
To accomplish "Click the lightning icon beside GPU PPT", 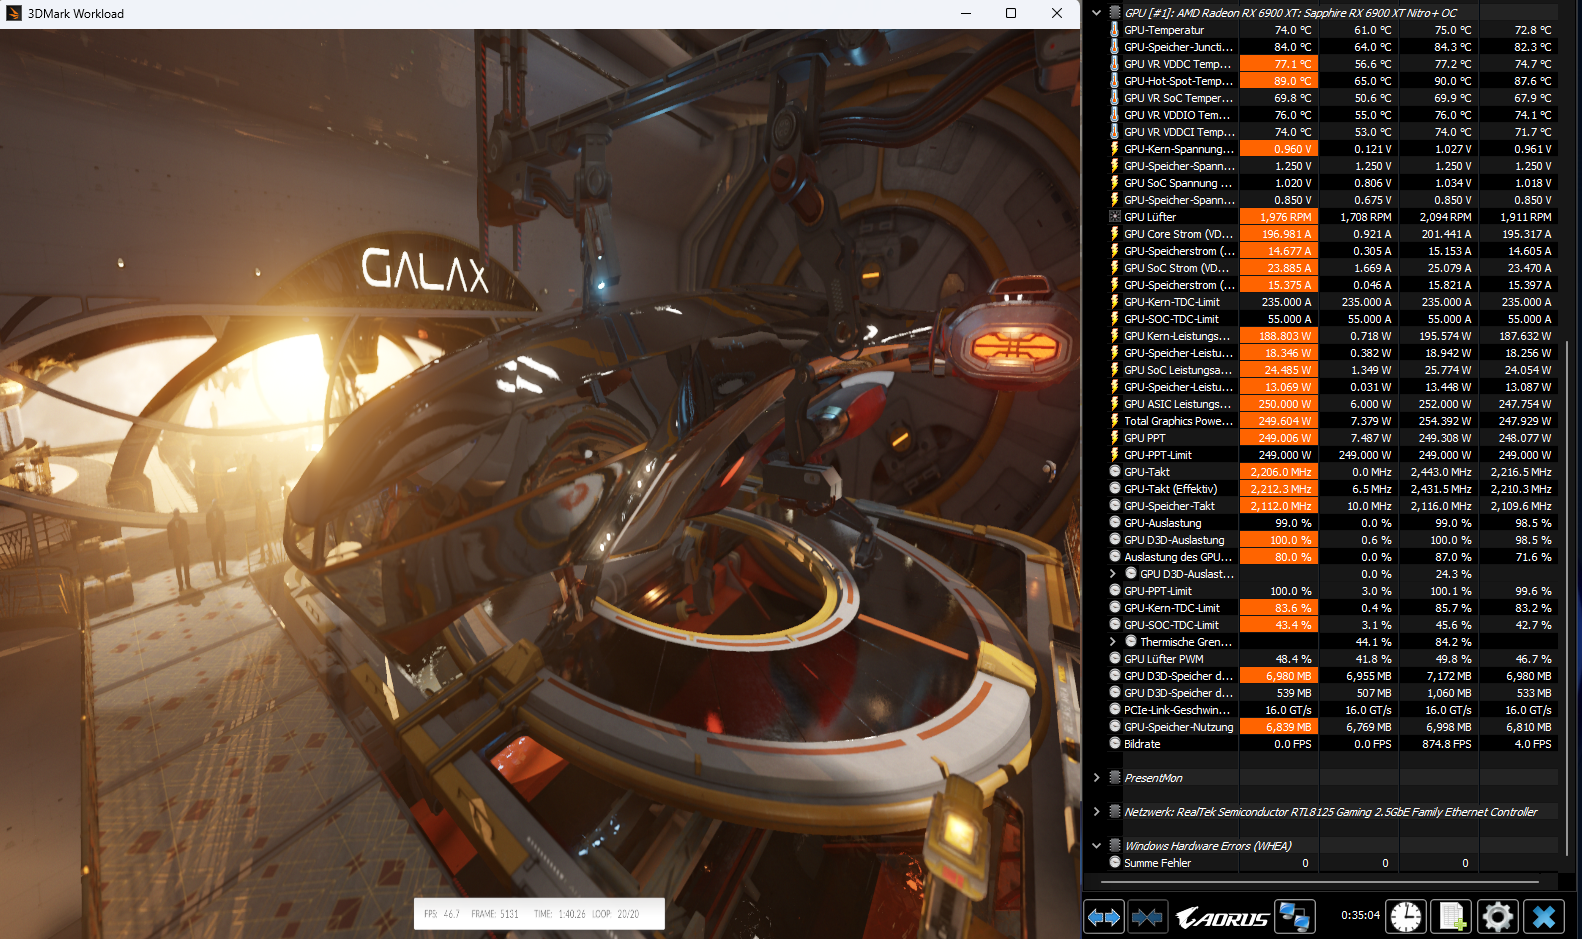I will coord(1114,438).
